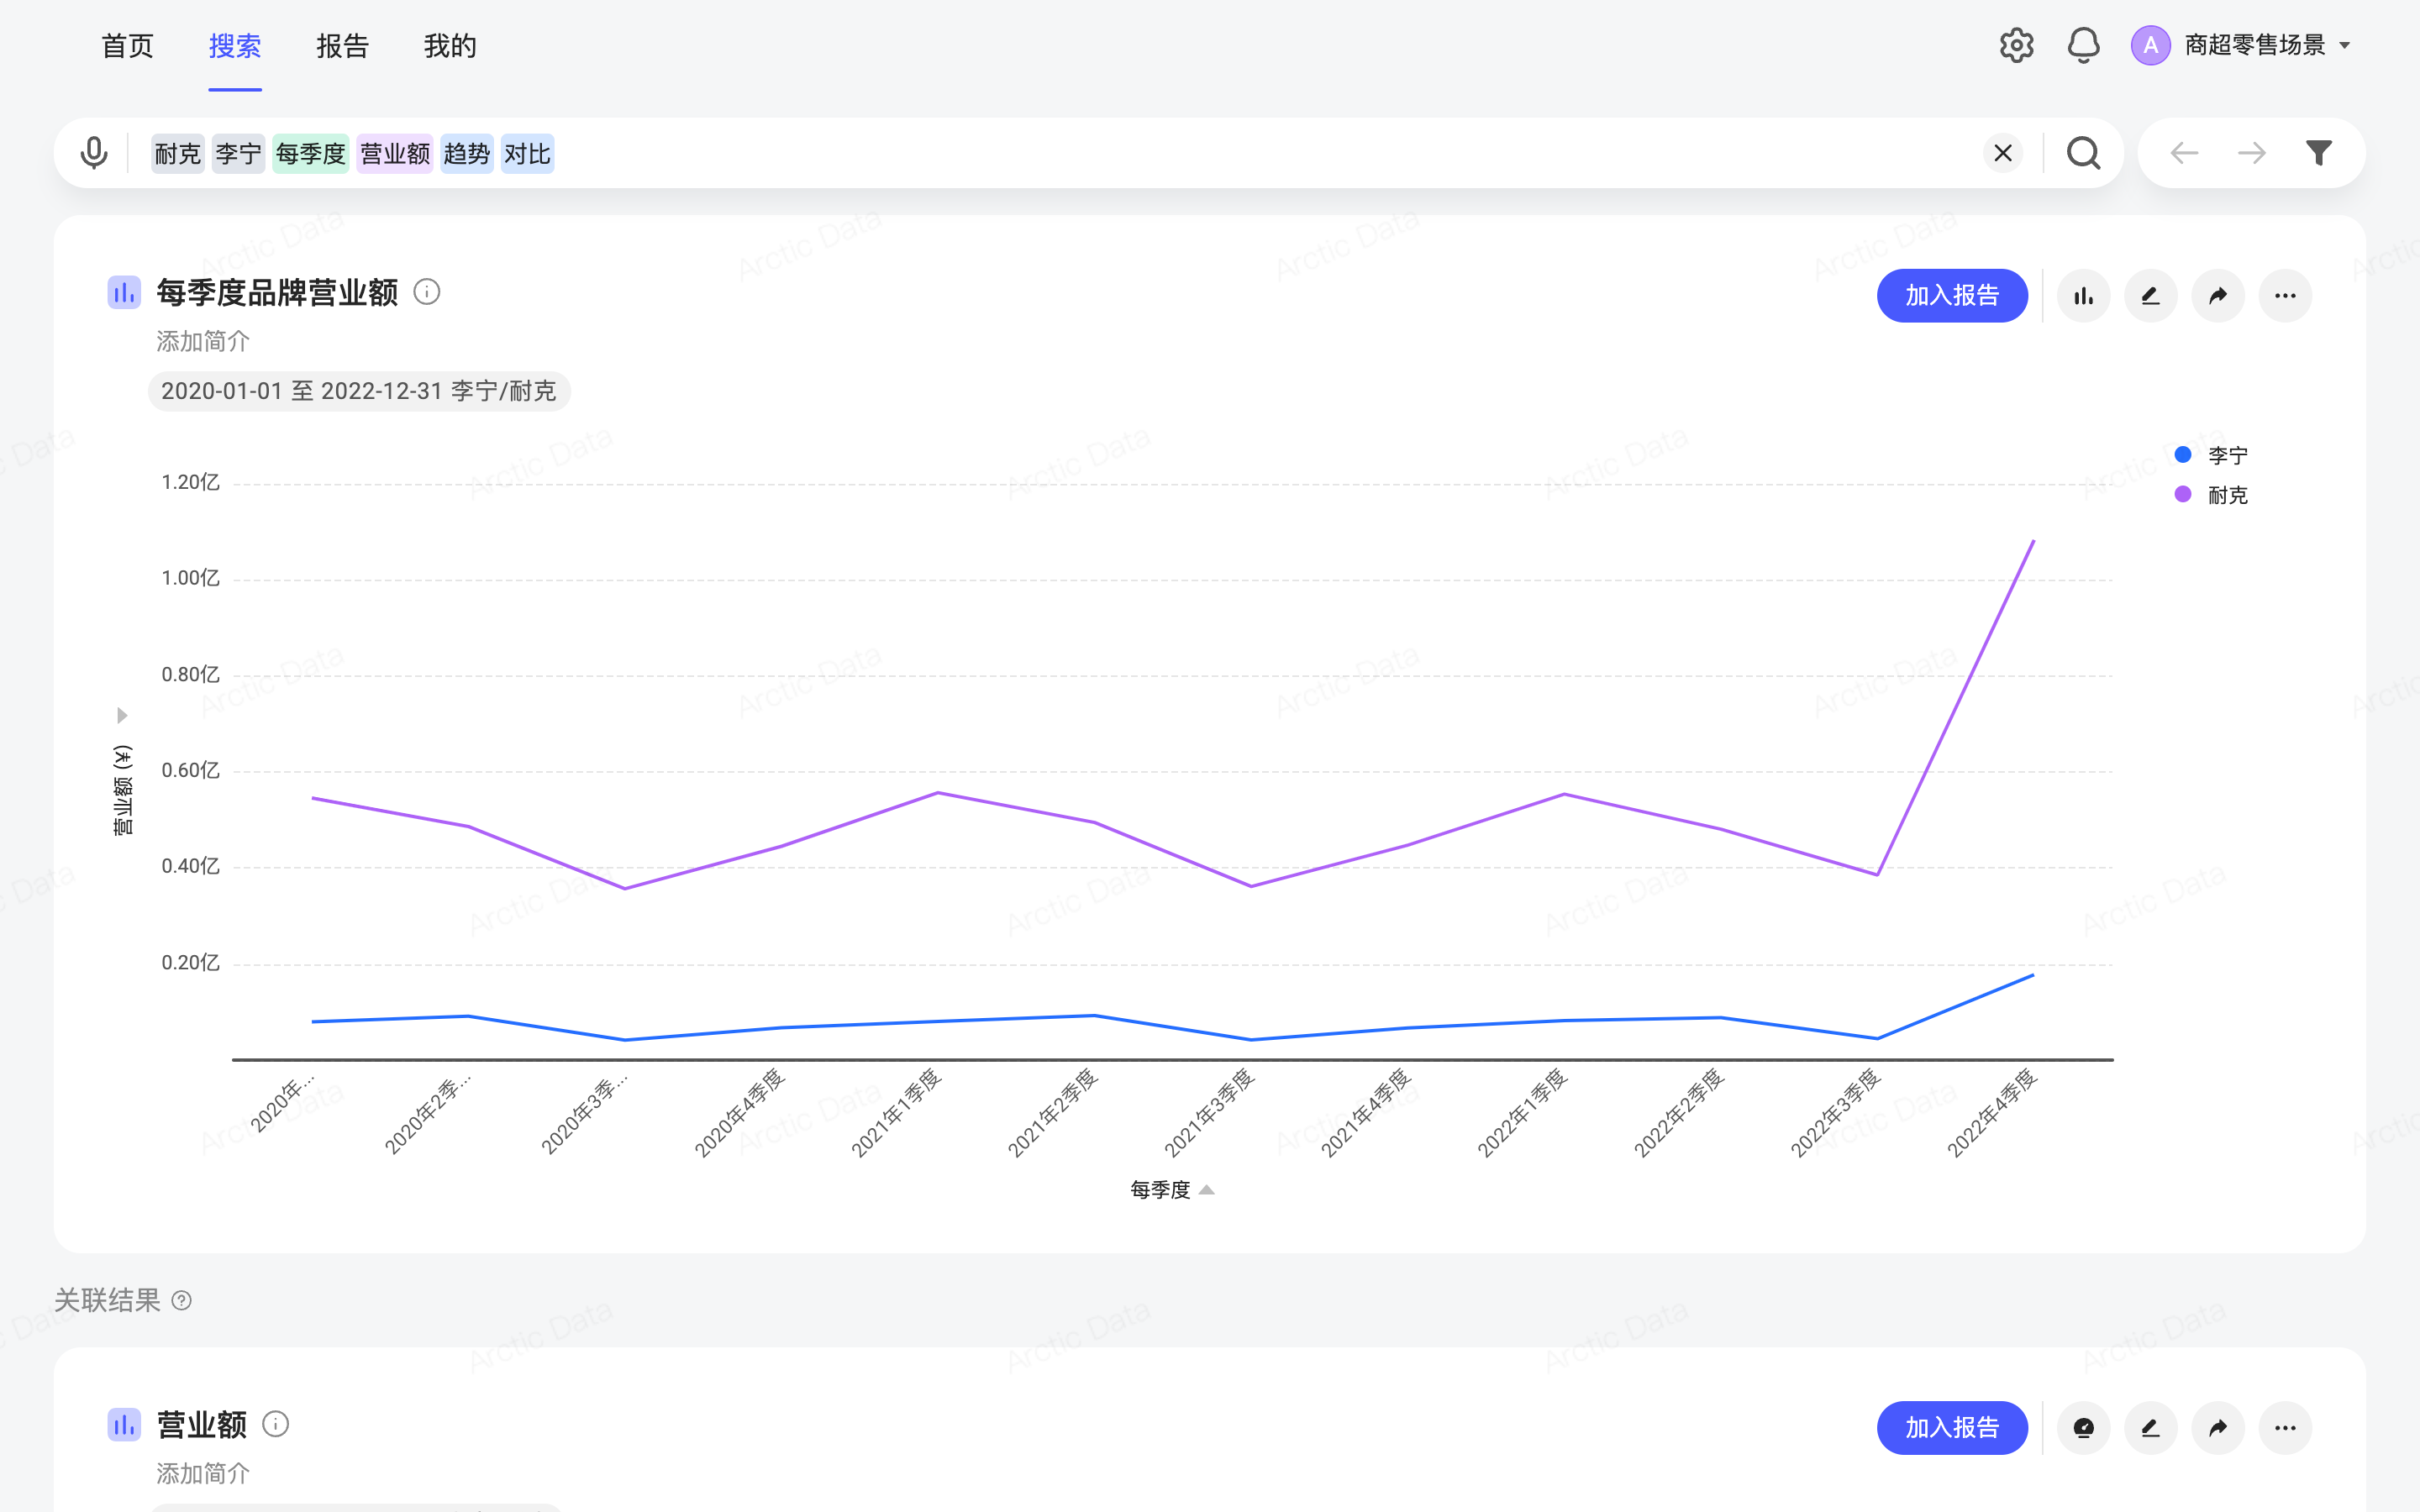Expand the y-axis triangle arrow

(x=122, y=716)
